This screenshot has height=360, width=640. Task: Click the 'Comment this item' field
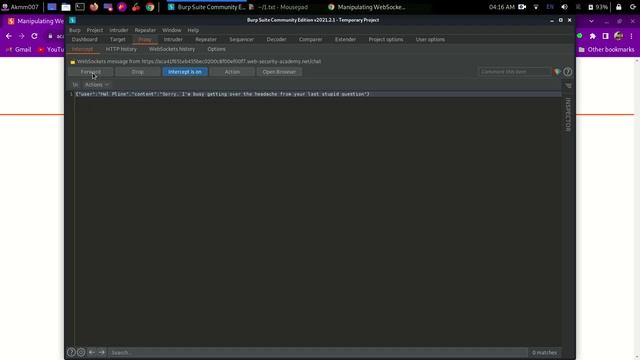[x=514, y=72]
